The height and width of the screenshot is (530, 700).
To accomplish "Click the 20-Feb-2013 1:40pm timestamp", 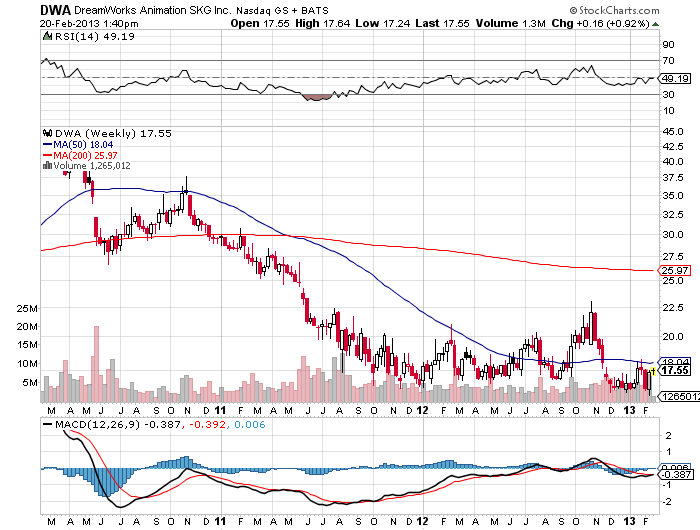I will pos(89,24).
